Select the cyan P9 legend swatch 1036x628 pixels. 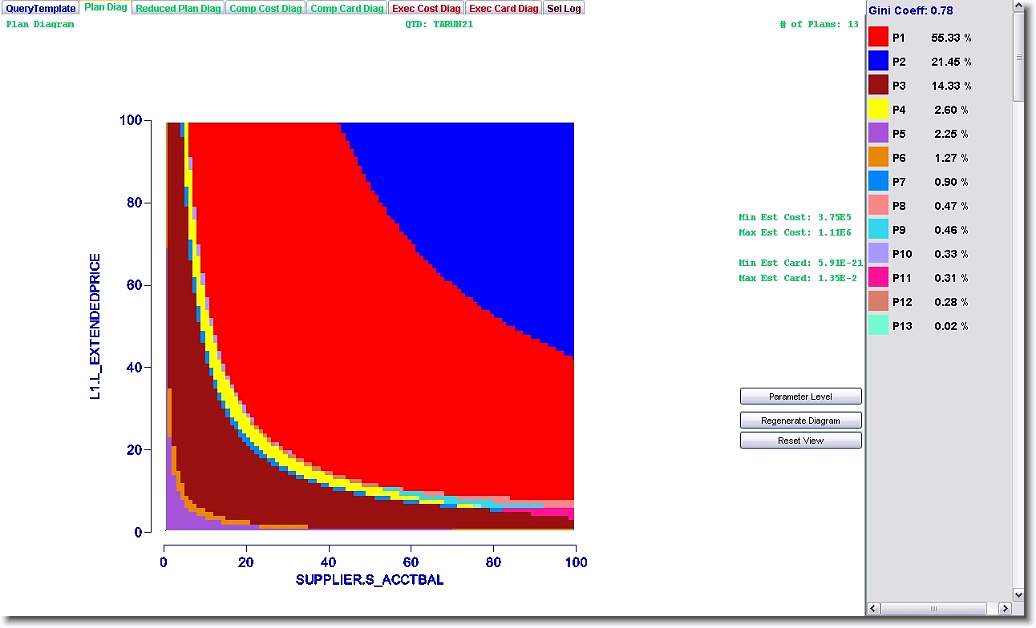(878, 230)
